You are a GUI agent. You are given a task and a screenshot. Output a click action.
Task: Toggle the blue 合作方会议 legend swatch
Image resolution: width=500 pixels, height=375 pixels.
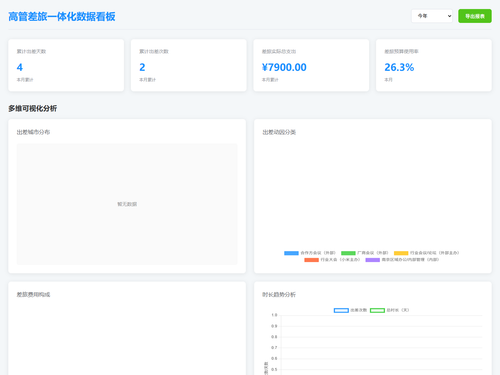point(291,253)
